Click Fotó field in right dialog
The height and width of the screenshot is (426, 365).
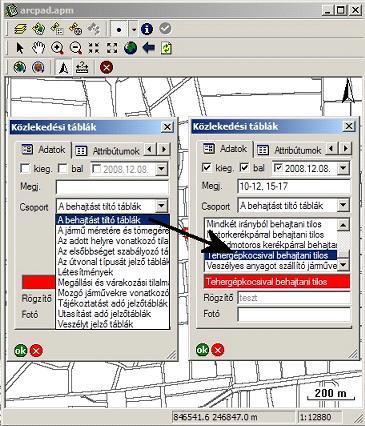click(x=294, y=314)
